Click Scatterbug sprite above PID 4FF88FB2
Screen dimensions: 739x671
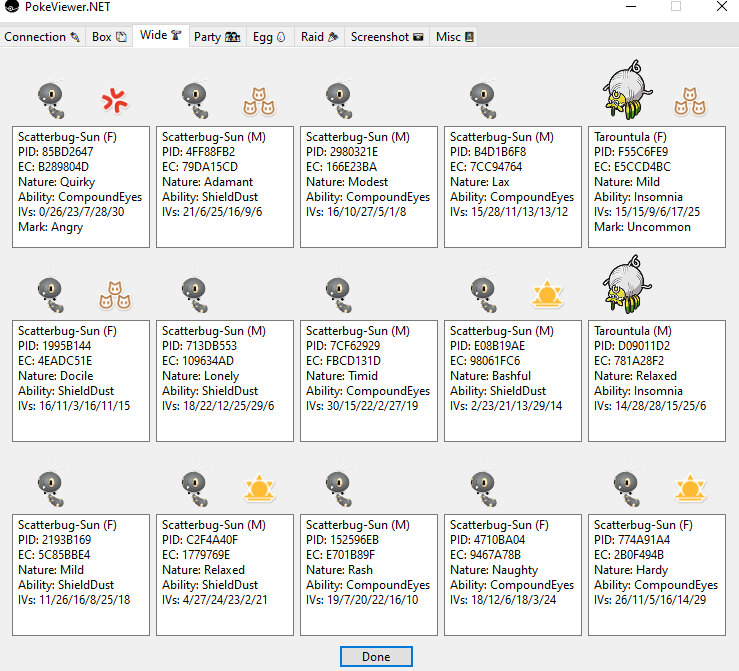pos(196,98)
